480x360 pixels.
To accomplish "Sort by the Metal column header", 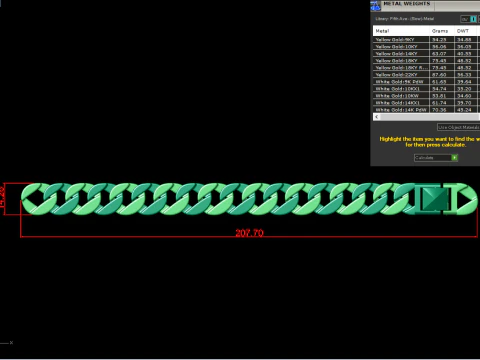I will [x=401, y=31].
